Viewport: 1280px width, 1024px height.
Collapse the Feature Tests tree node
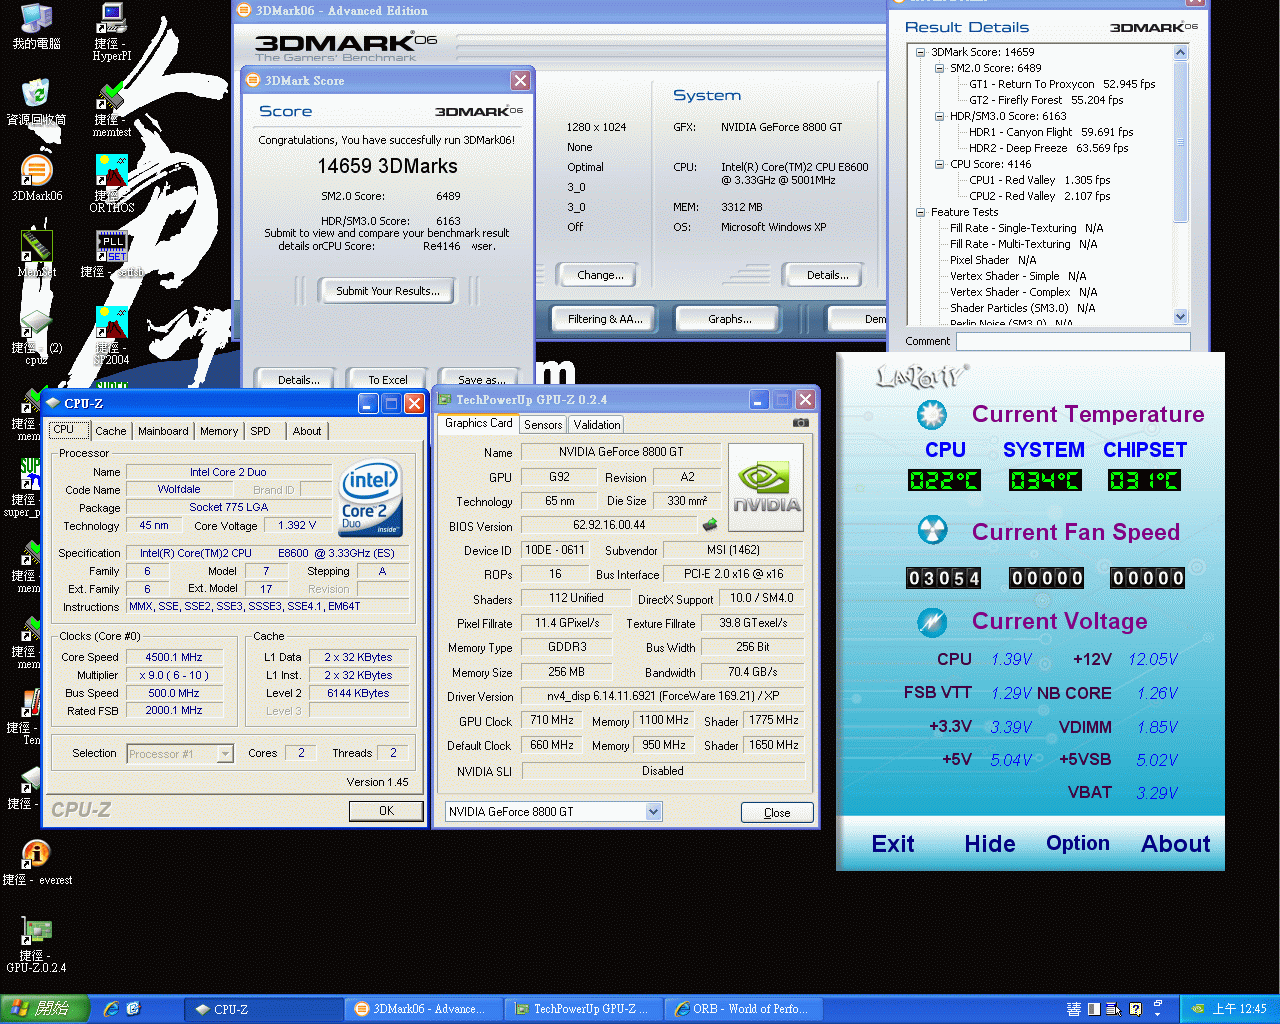point(920,212)
